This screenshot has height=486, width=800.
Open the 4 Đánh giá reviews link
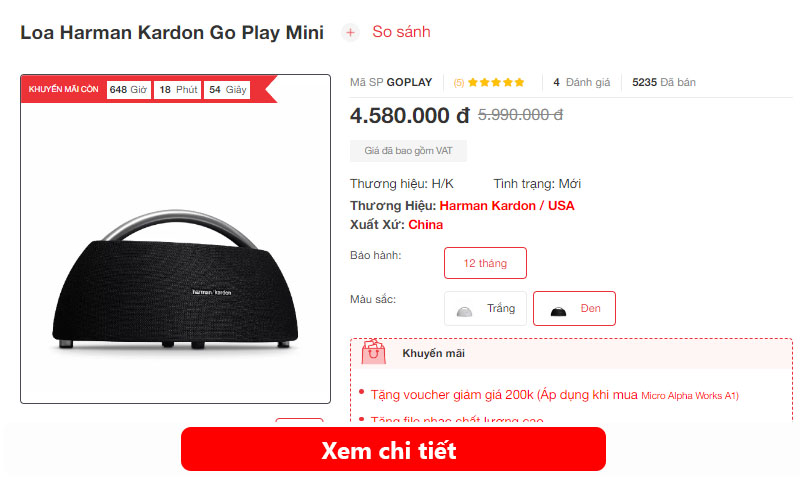point(582,82)
